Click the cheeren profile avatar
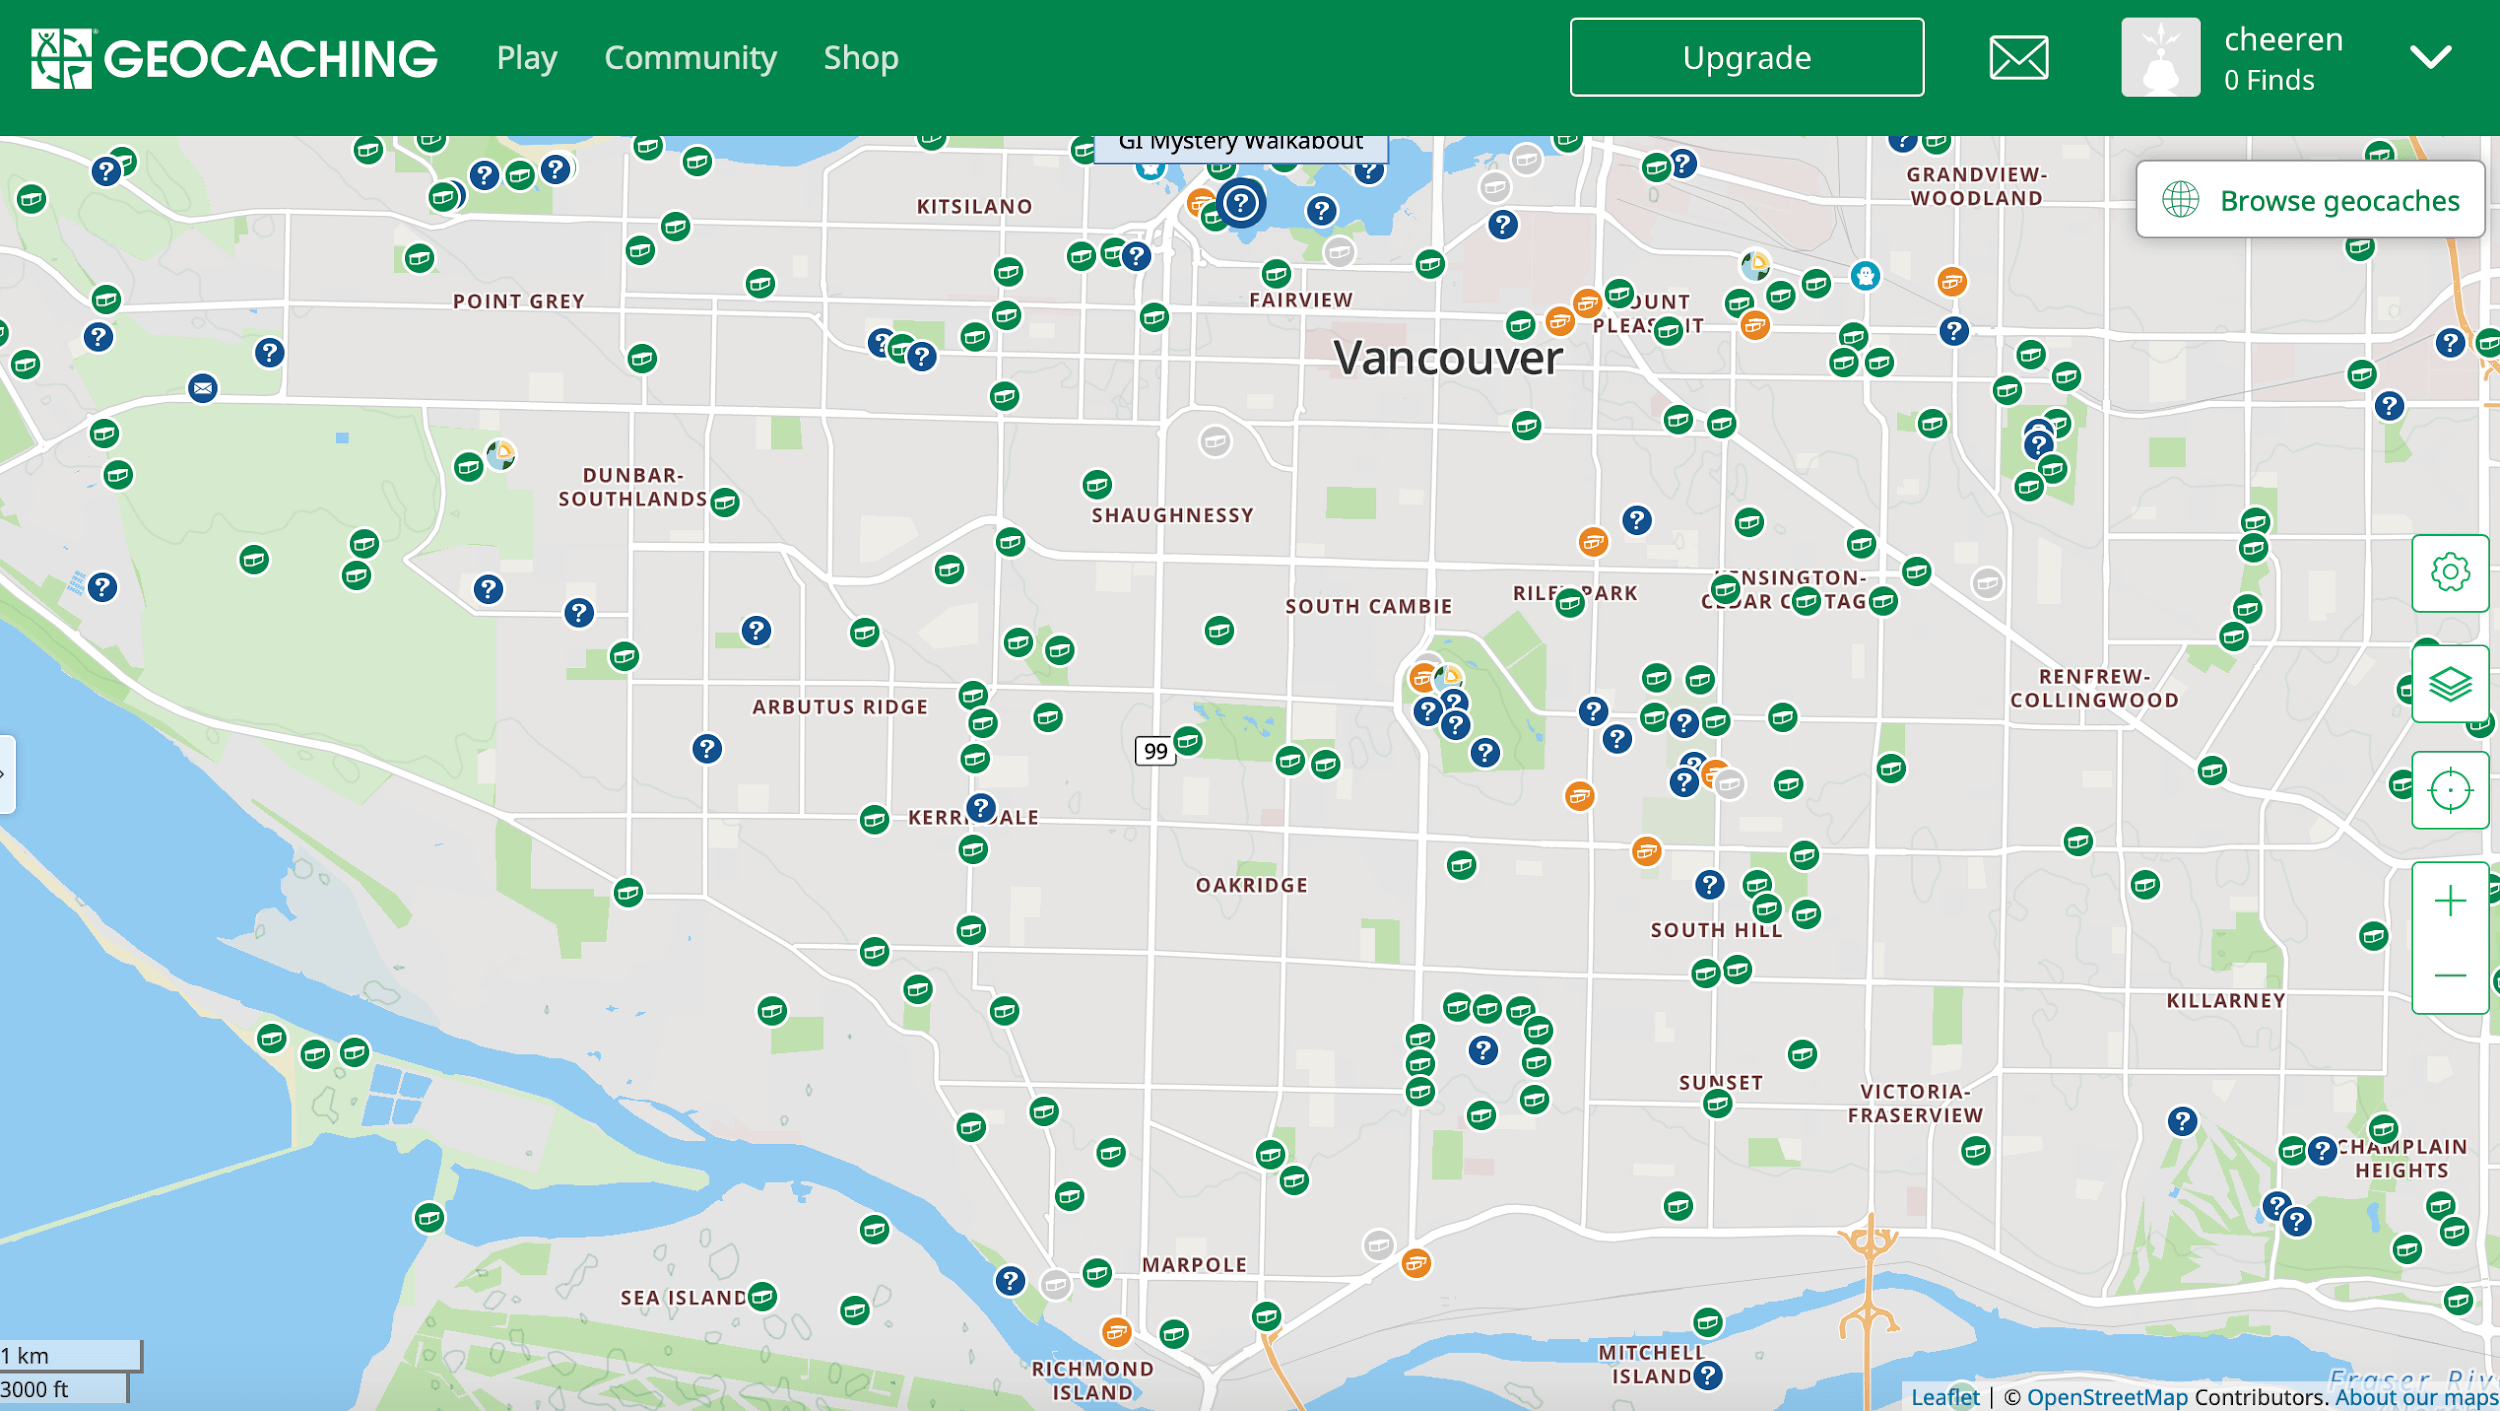The width and height of the screenshot is (2500, 1411). click(x=2160, y=57)
